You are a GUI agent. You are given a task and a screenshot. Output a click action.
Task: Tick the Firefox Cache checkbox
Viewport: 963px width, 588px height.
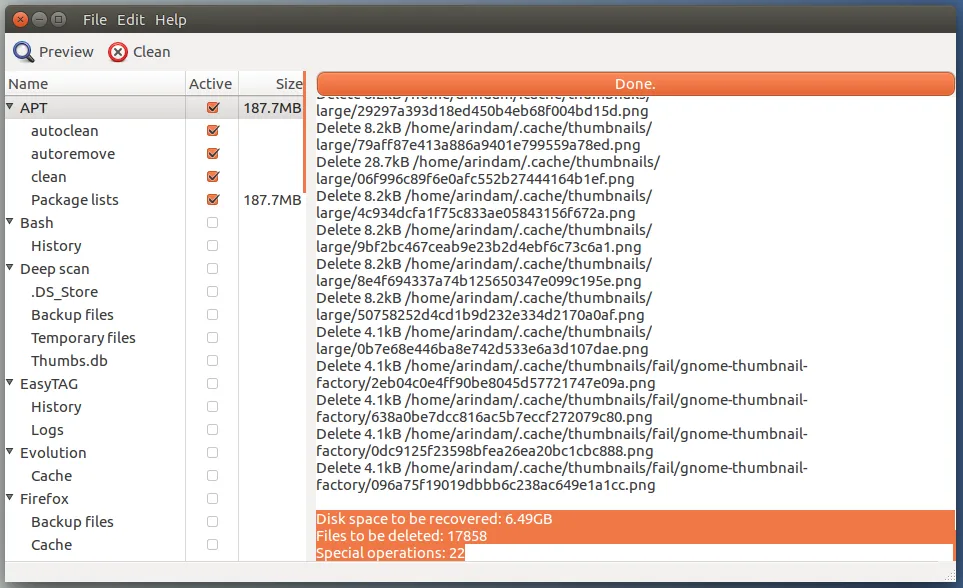(212, 545)
